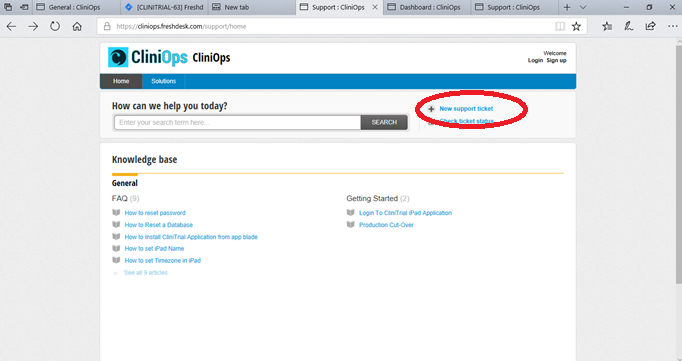Set these tabs aside icon

click(x=24, y=7)
